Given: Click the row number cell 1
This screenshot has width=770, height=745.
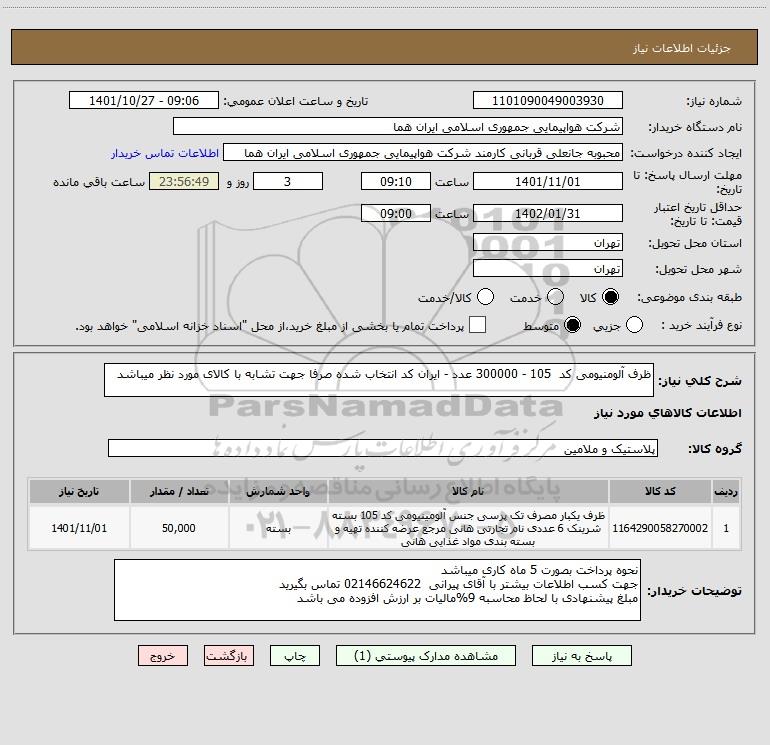Looking at the screenshot, I should [x=726, y=528].
